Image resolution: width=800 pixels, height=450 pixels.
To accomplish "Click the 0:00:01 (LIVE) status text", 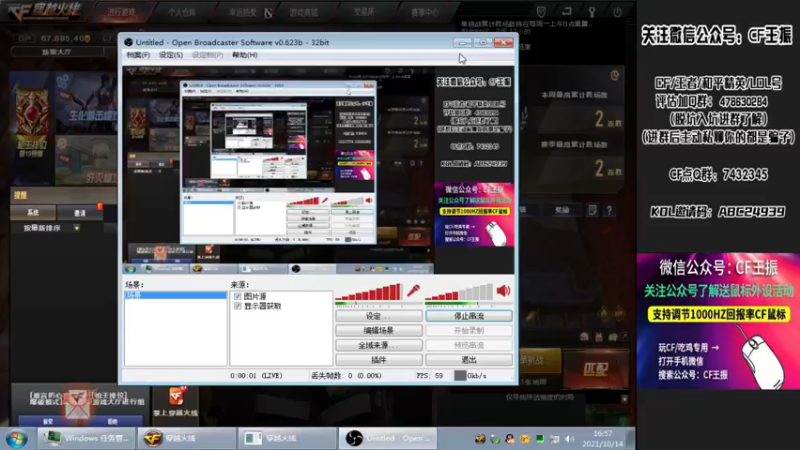I will 256,376.
